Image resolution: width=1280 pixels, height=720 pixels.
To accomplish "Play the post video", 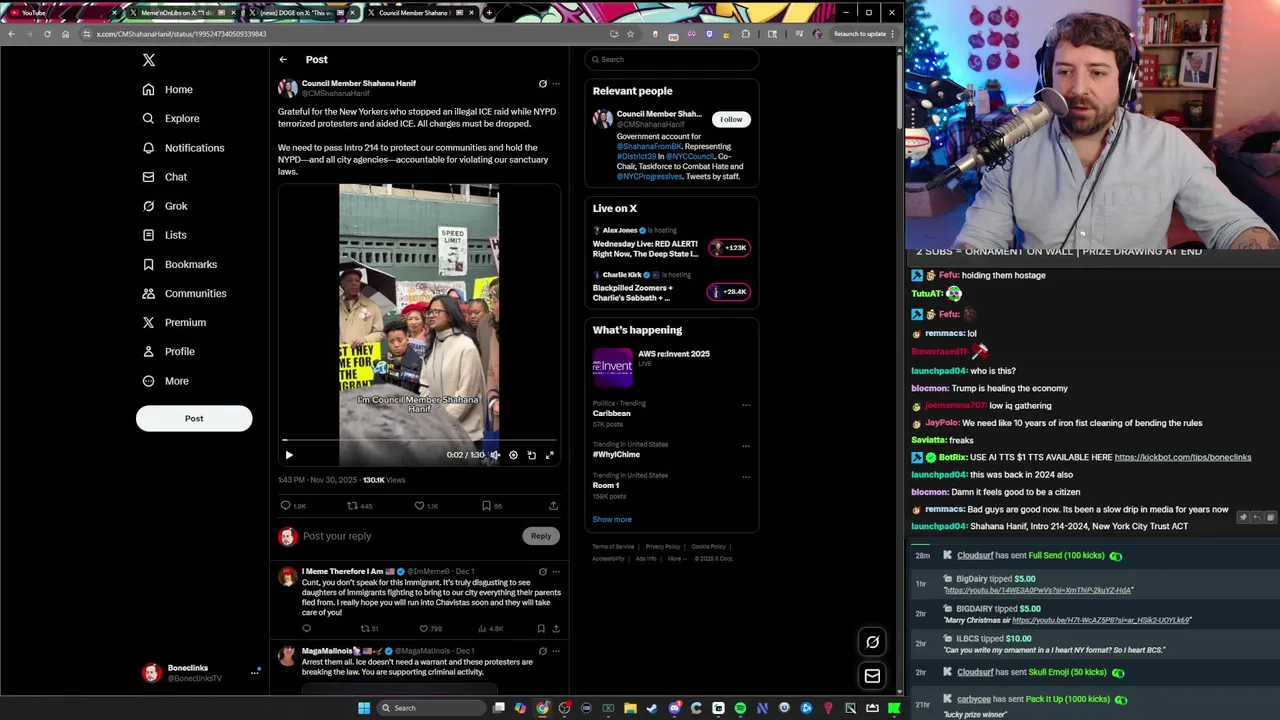I will (289, 455).
